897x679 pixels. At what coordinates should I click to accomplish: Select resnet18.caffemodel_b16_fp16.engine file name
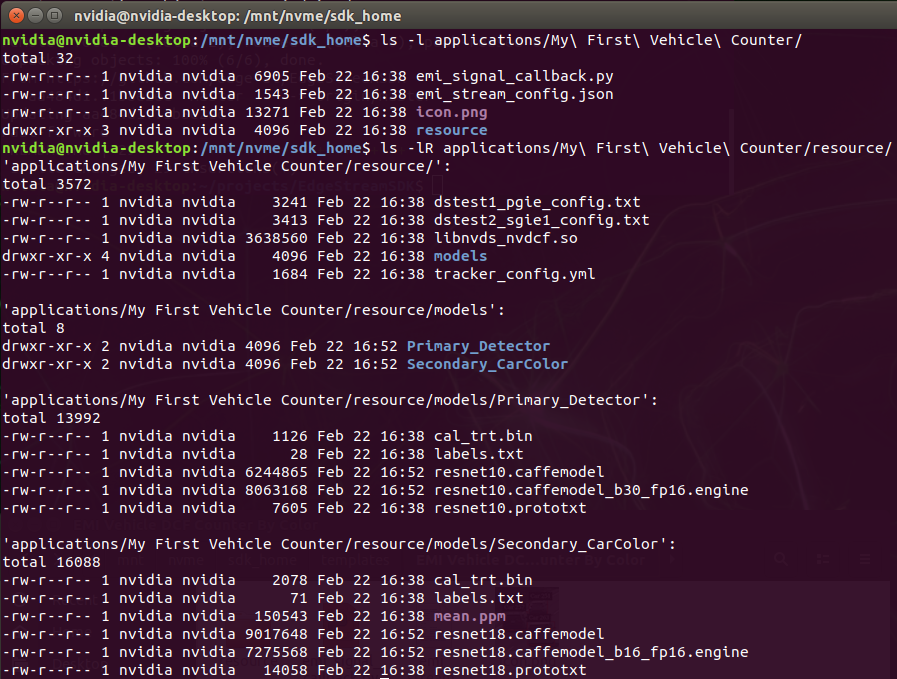[x=591, y=652]
